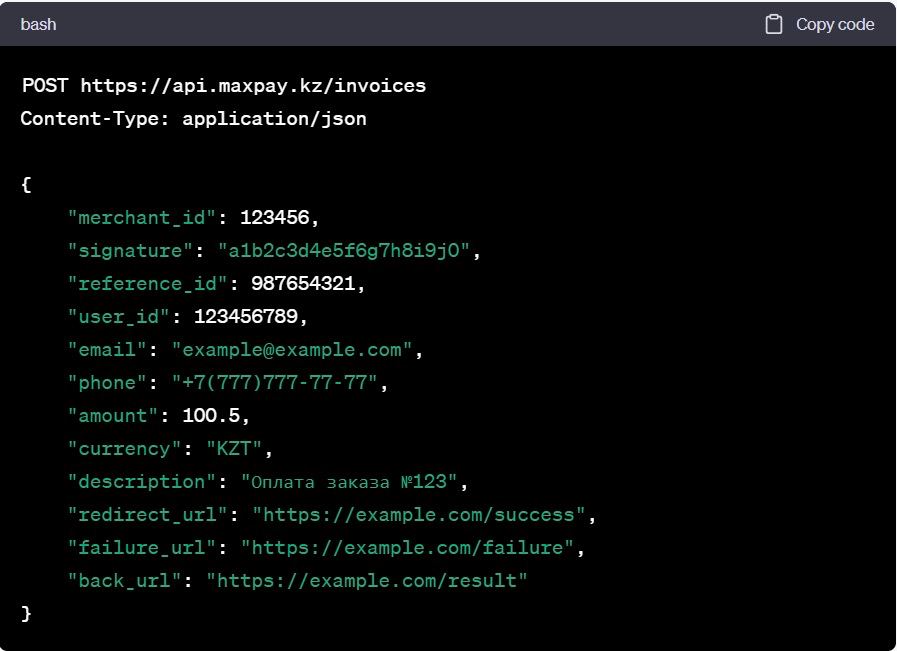Click the closing curly brace

(26, 614)
